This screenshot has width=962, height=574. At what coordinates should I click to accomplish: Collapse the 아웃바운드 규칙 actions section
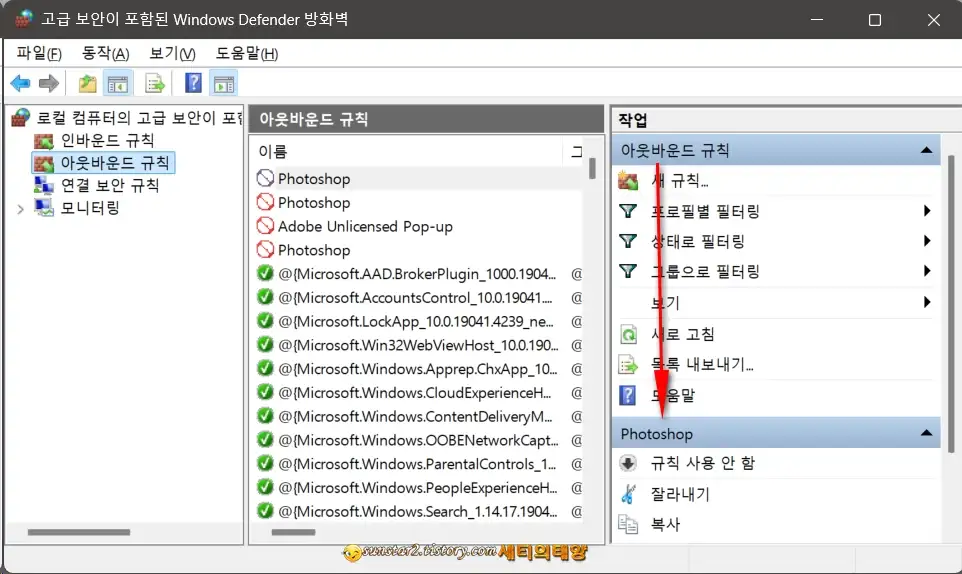pyautogui.click(x=926, y=150)
